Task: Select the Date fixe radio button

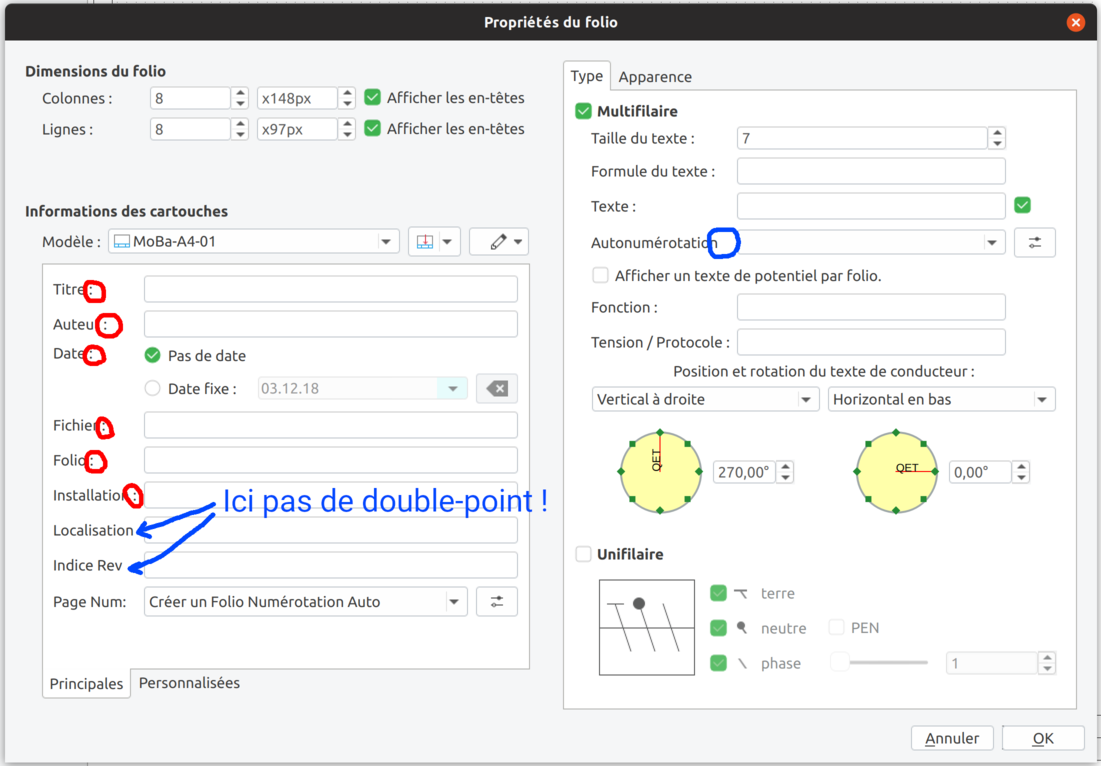Action: [x=153, y=389]
